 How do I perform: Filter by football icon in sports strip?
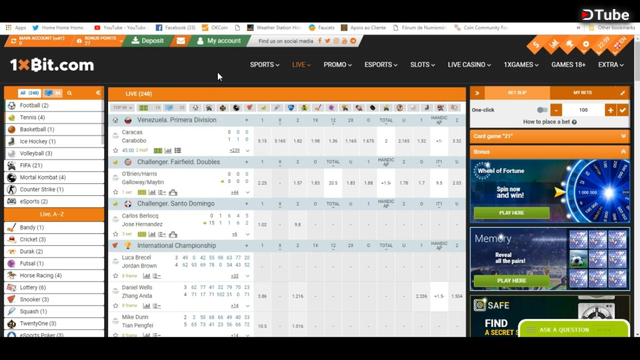coord(196,108)
